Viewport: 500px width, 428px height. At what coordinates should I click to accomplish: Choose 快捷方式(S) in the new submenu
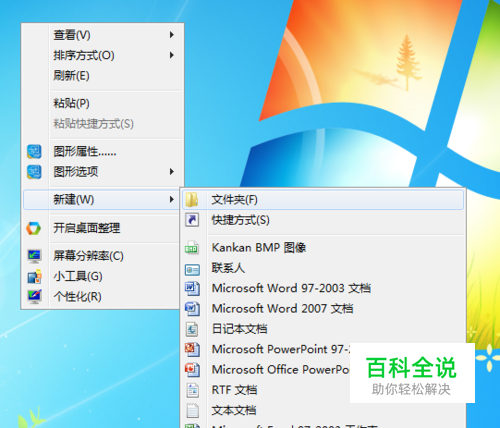pyautogui.click(x=323, y=220)
